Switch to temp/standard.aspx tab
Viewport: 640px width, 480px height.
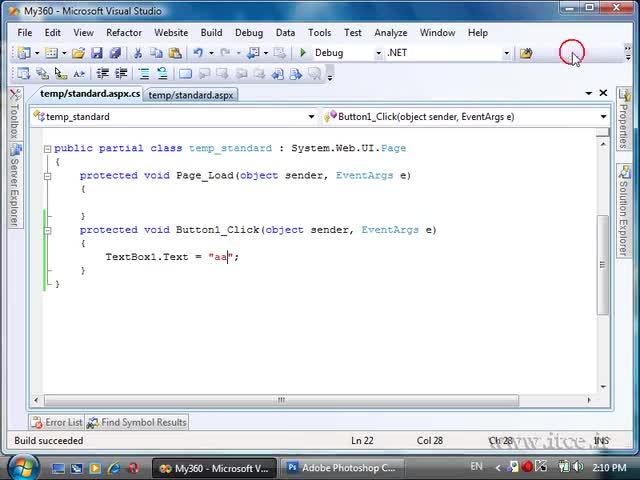tap(191, 95)
